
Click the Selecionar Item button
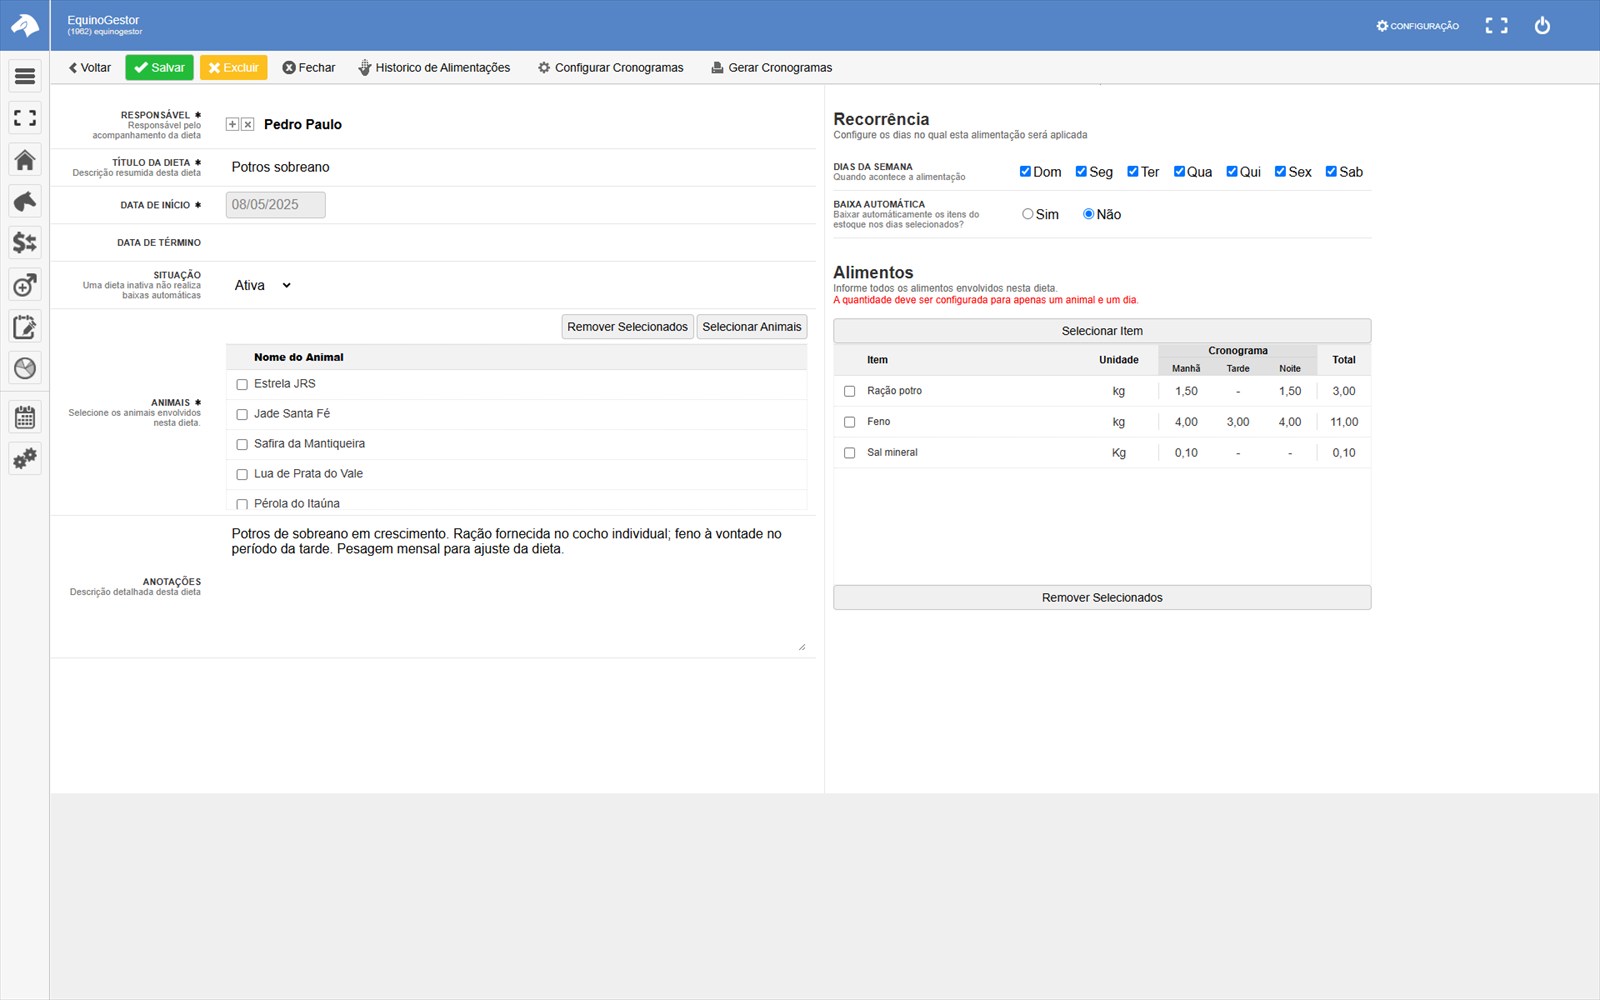click(x=1102, y=331)
